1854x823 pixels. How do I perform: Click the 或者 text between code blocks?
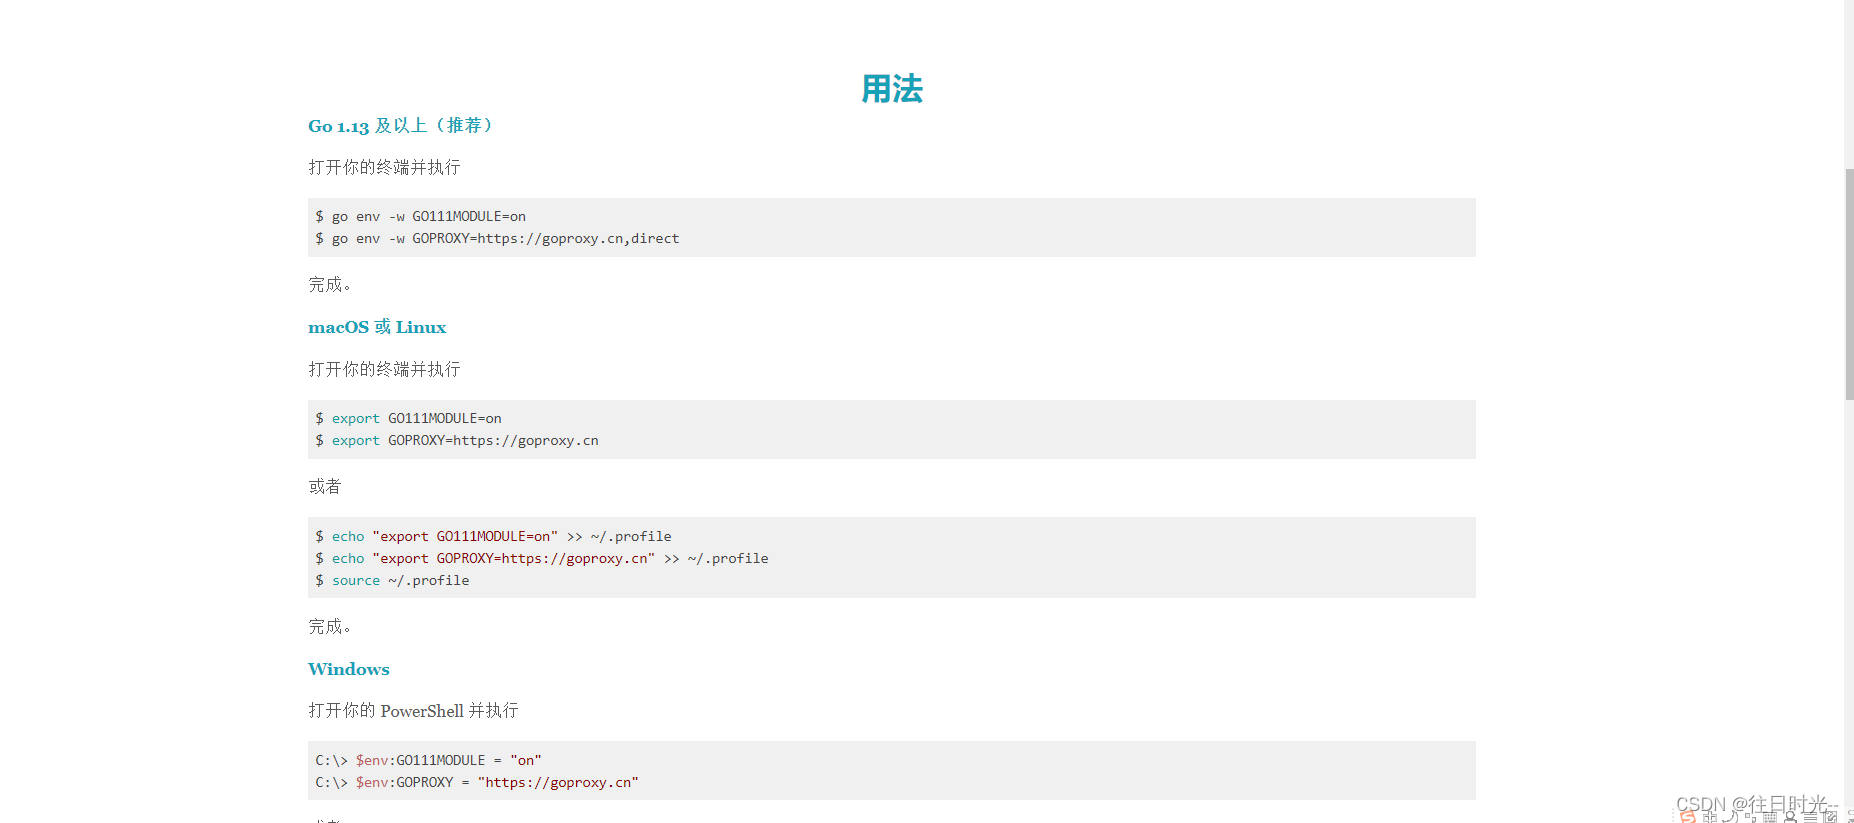click(x=325, y=487)
